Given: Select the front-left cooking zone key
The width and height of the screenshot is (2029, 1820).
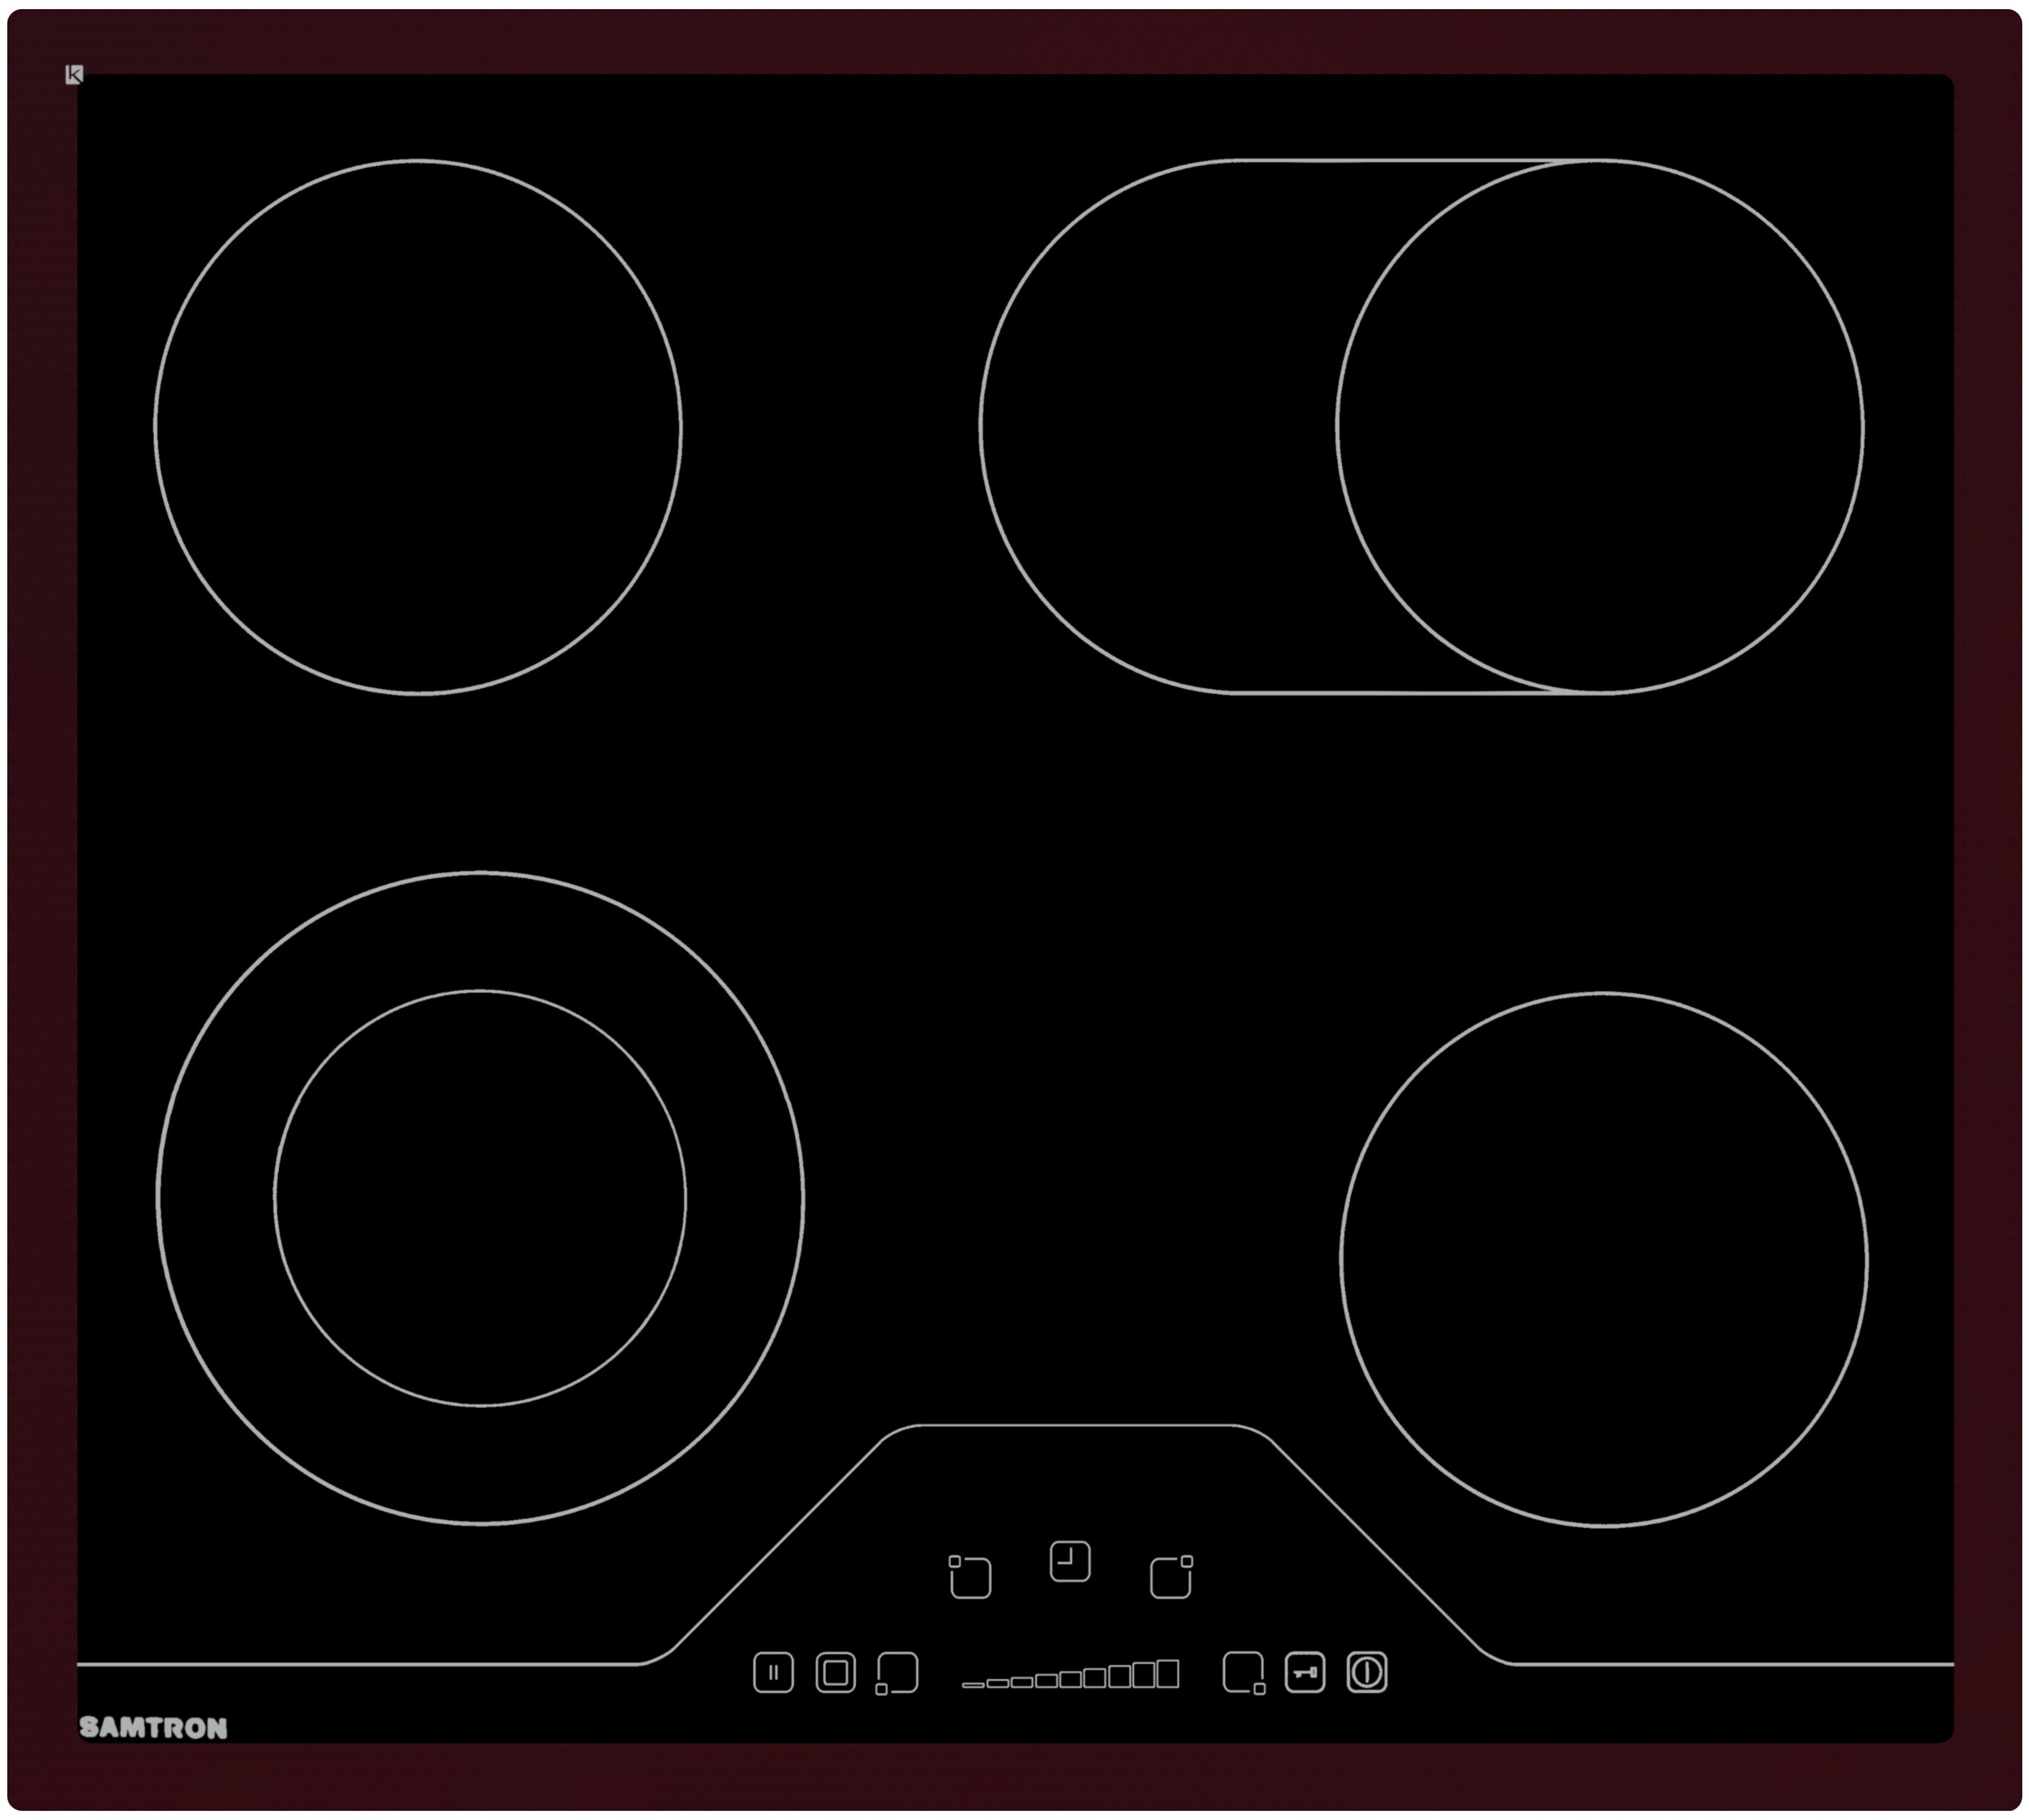Looking at the screenshot, I should (x=896, y=1673).
